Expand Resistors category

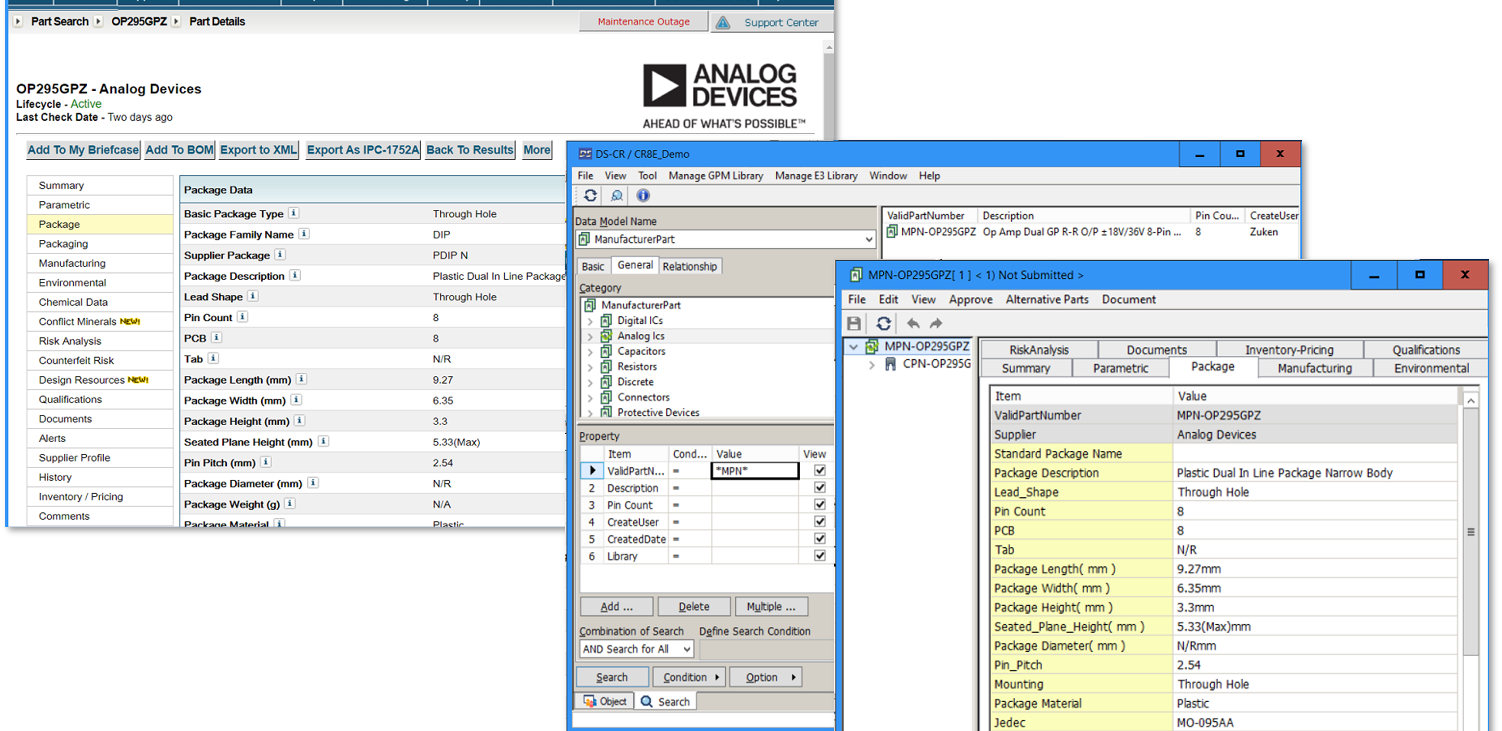click(590, 367)
